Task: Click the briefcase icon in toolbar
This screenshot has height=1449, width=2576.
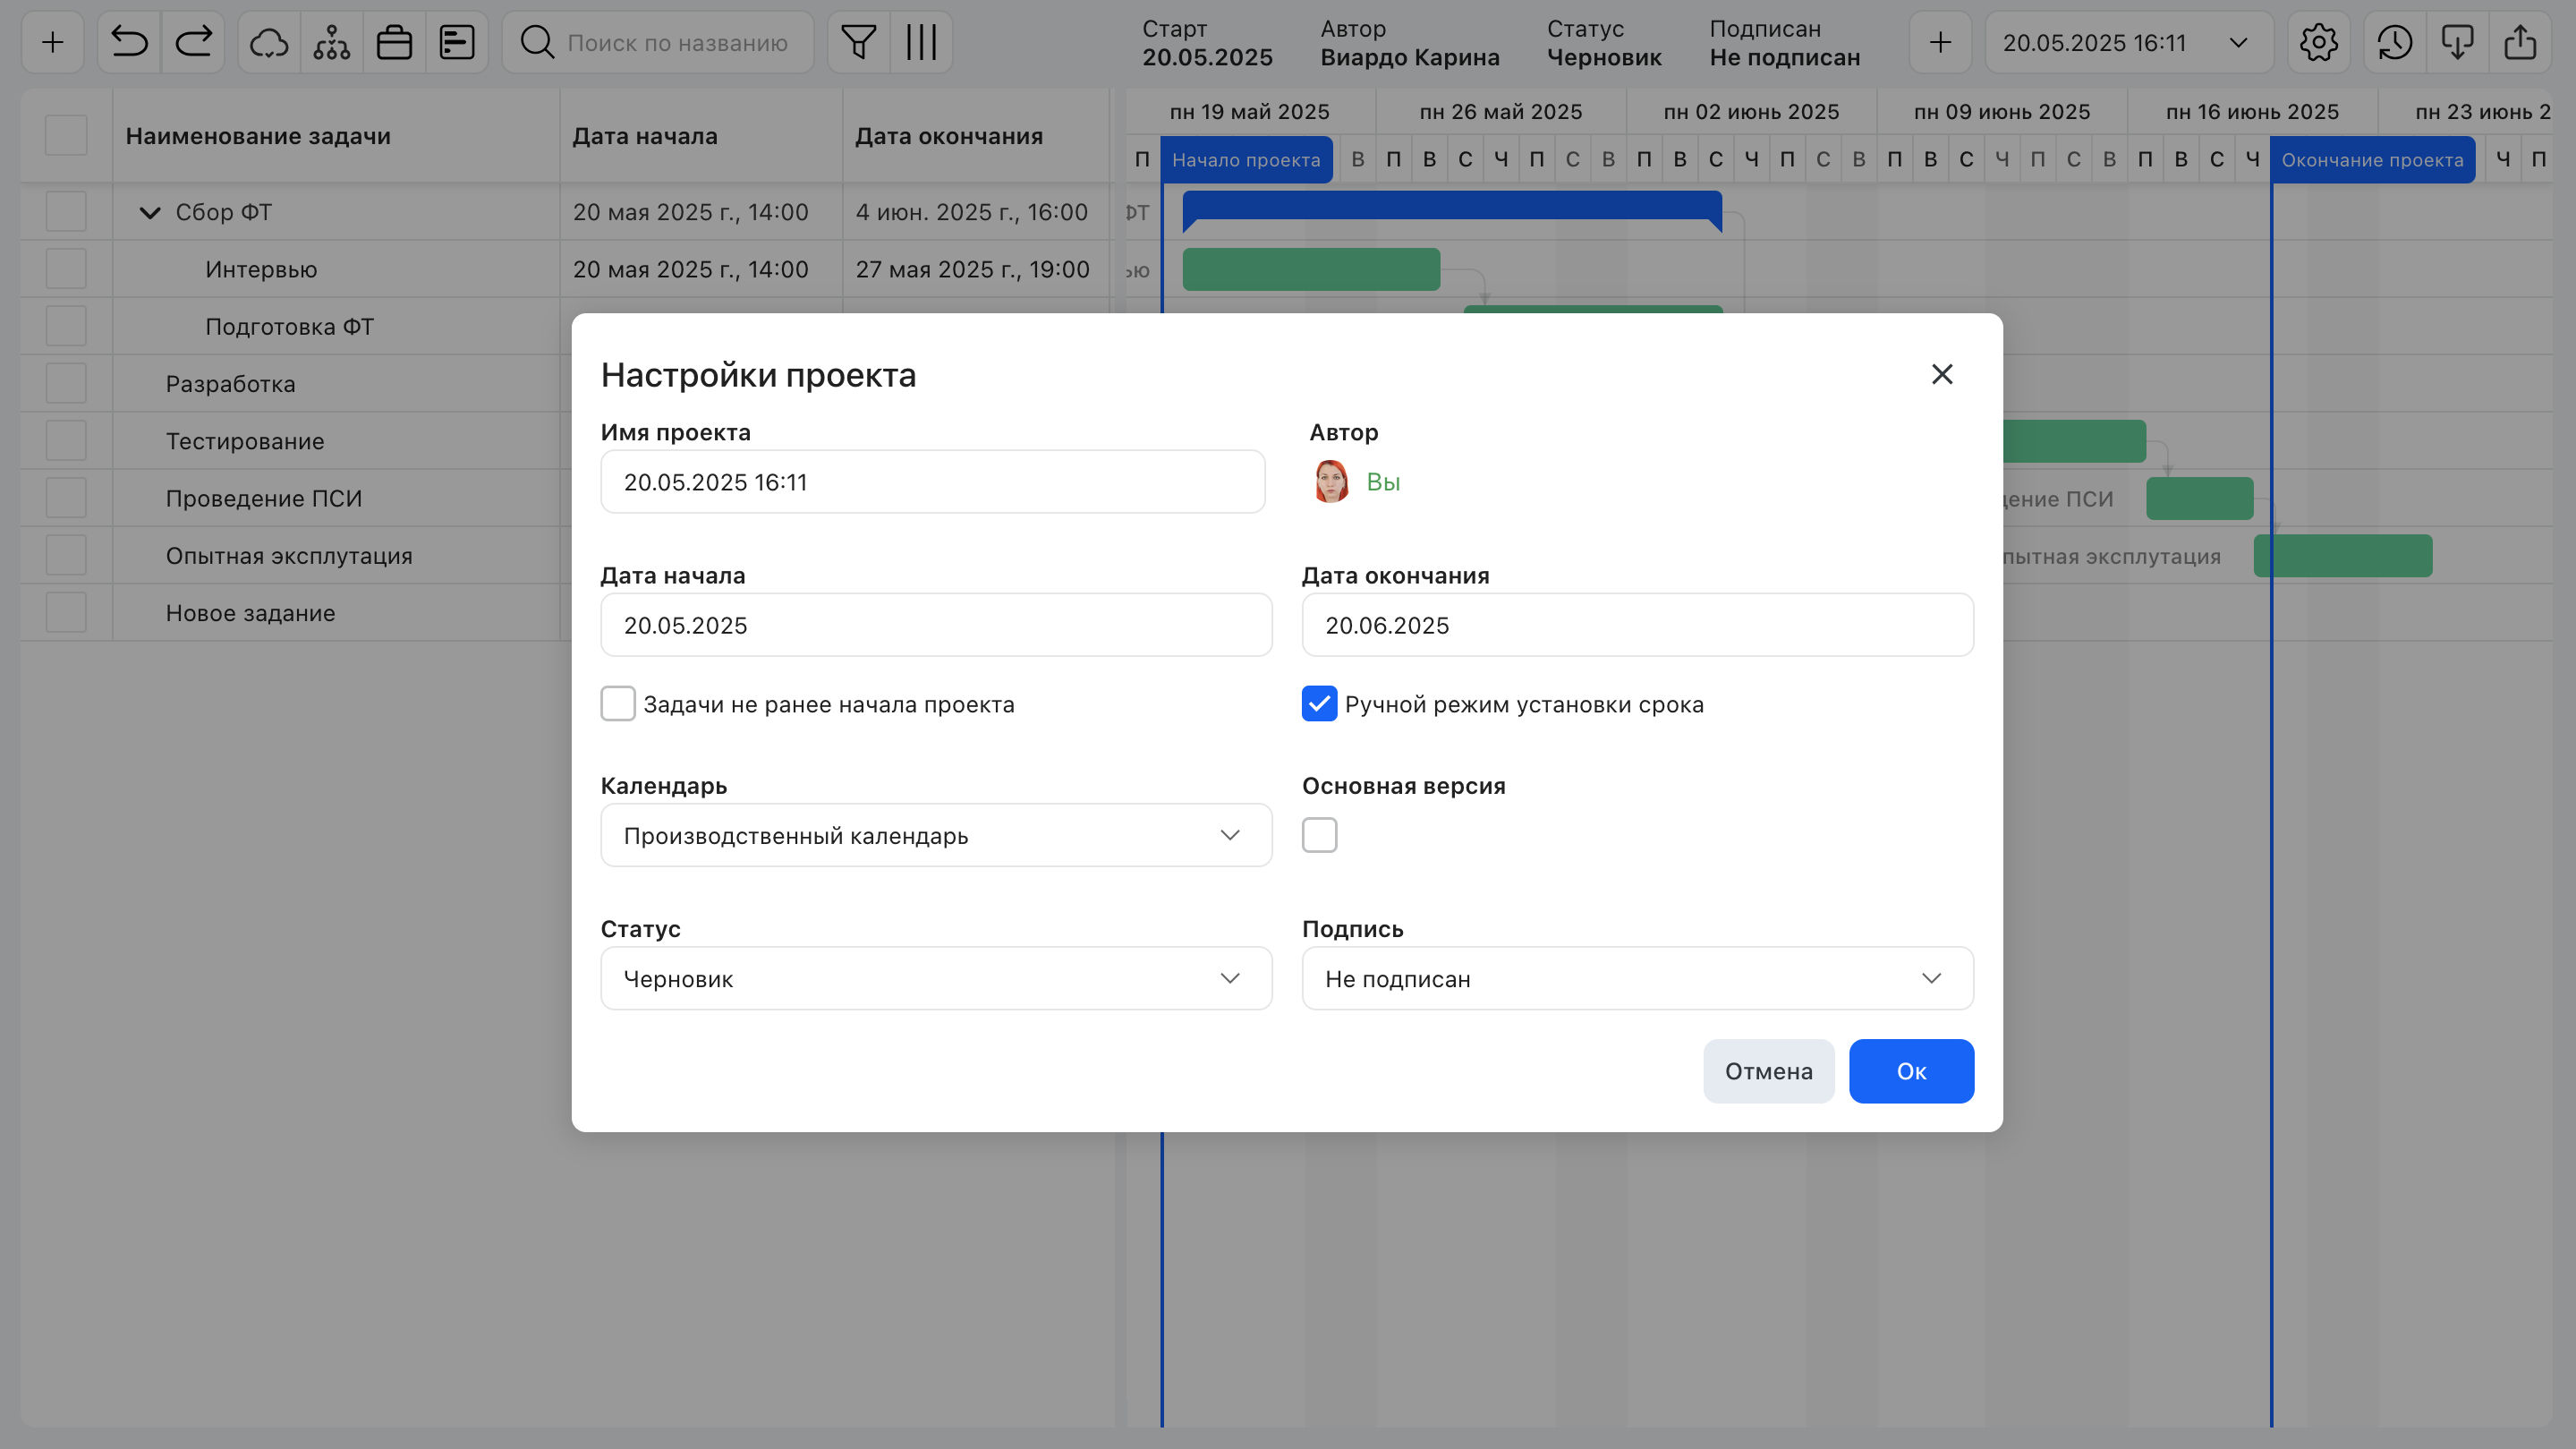Action: tap(394, 42)
